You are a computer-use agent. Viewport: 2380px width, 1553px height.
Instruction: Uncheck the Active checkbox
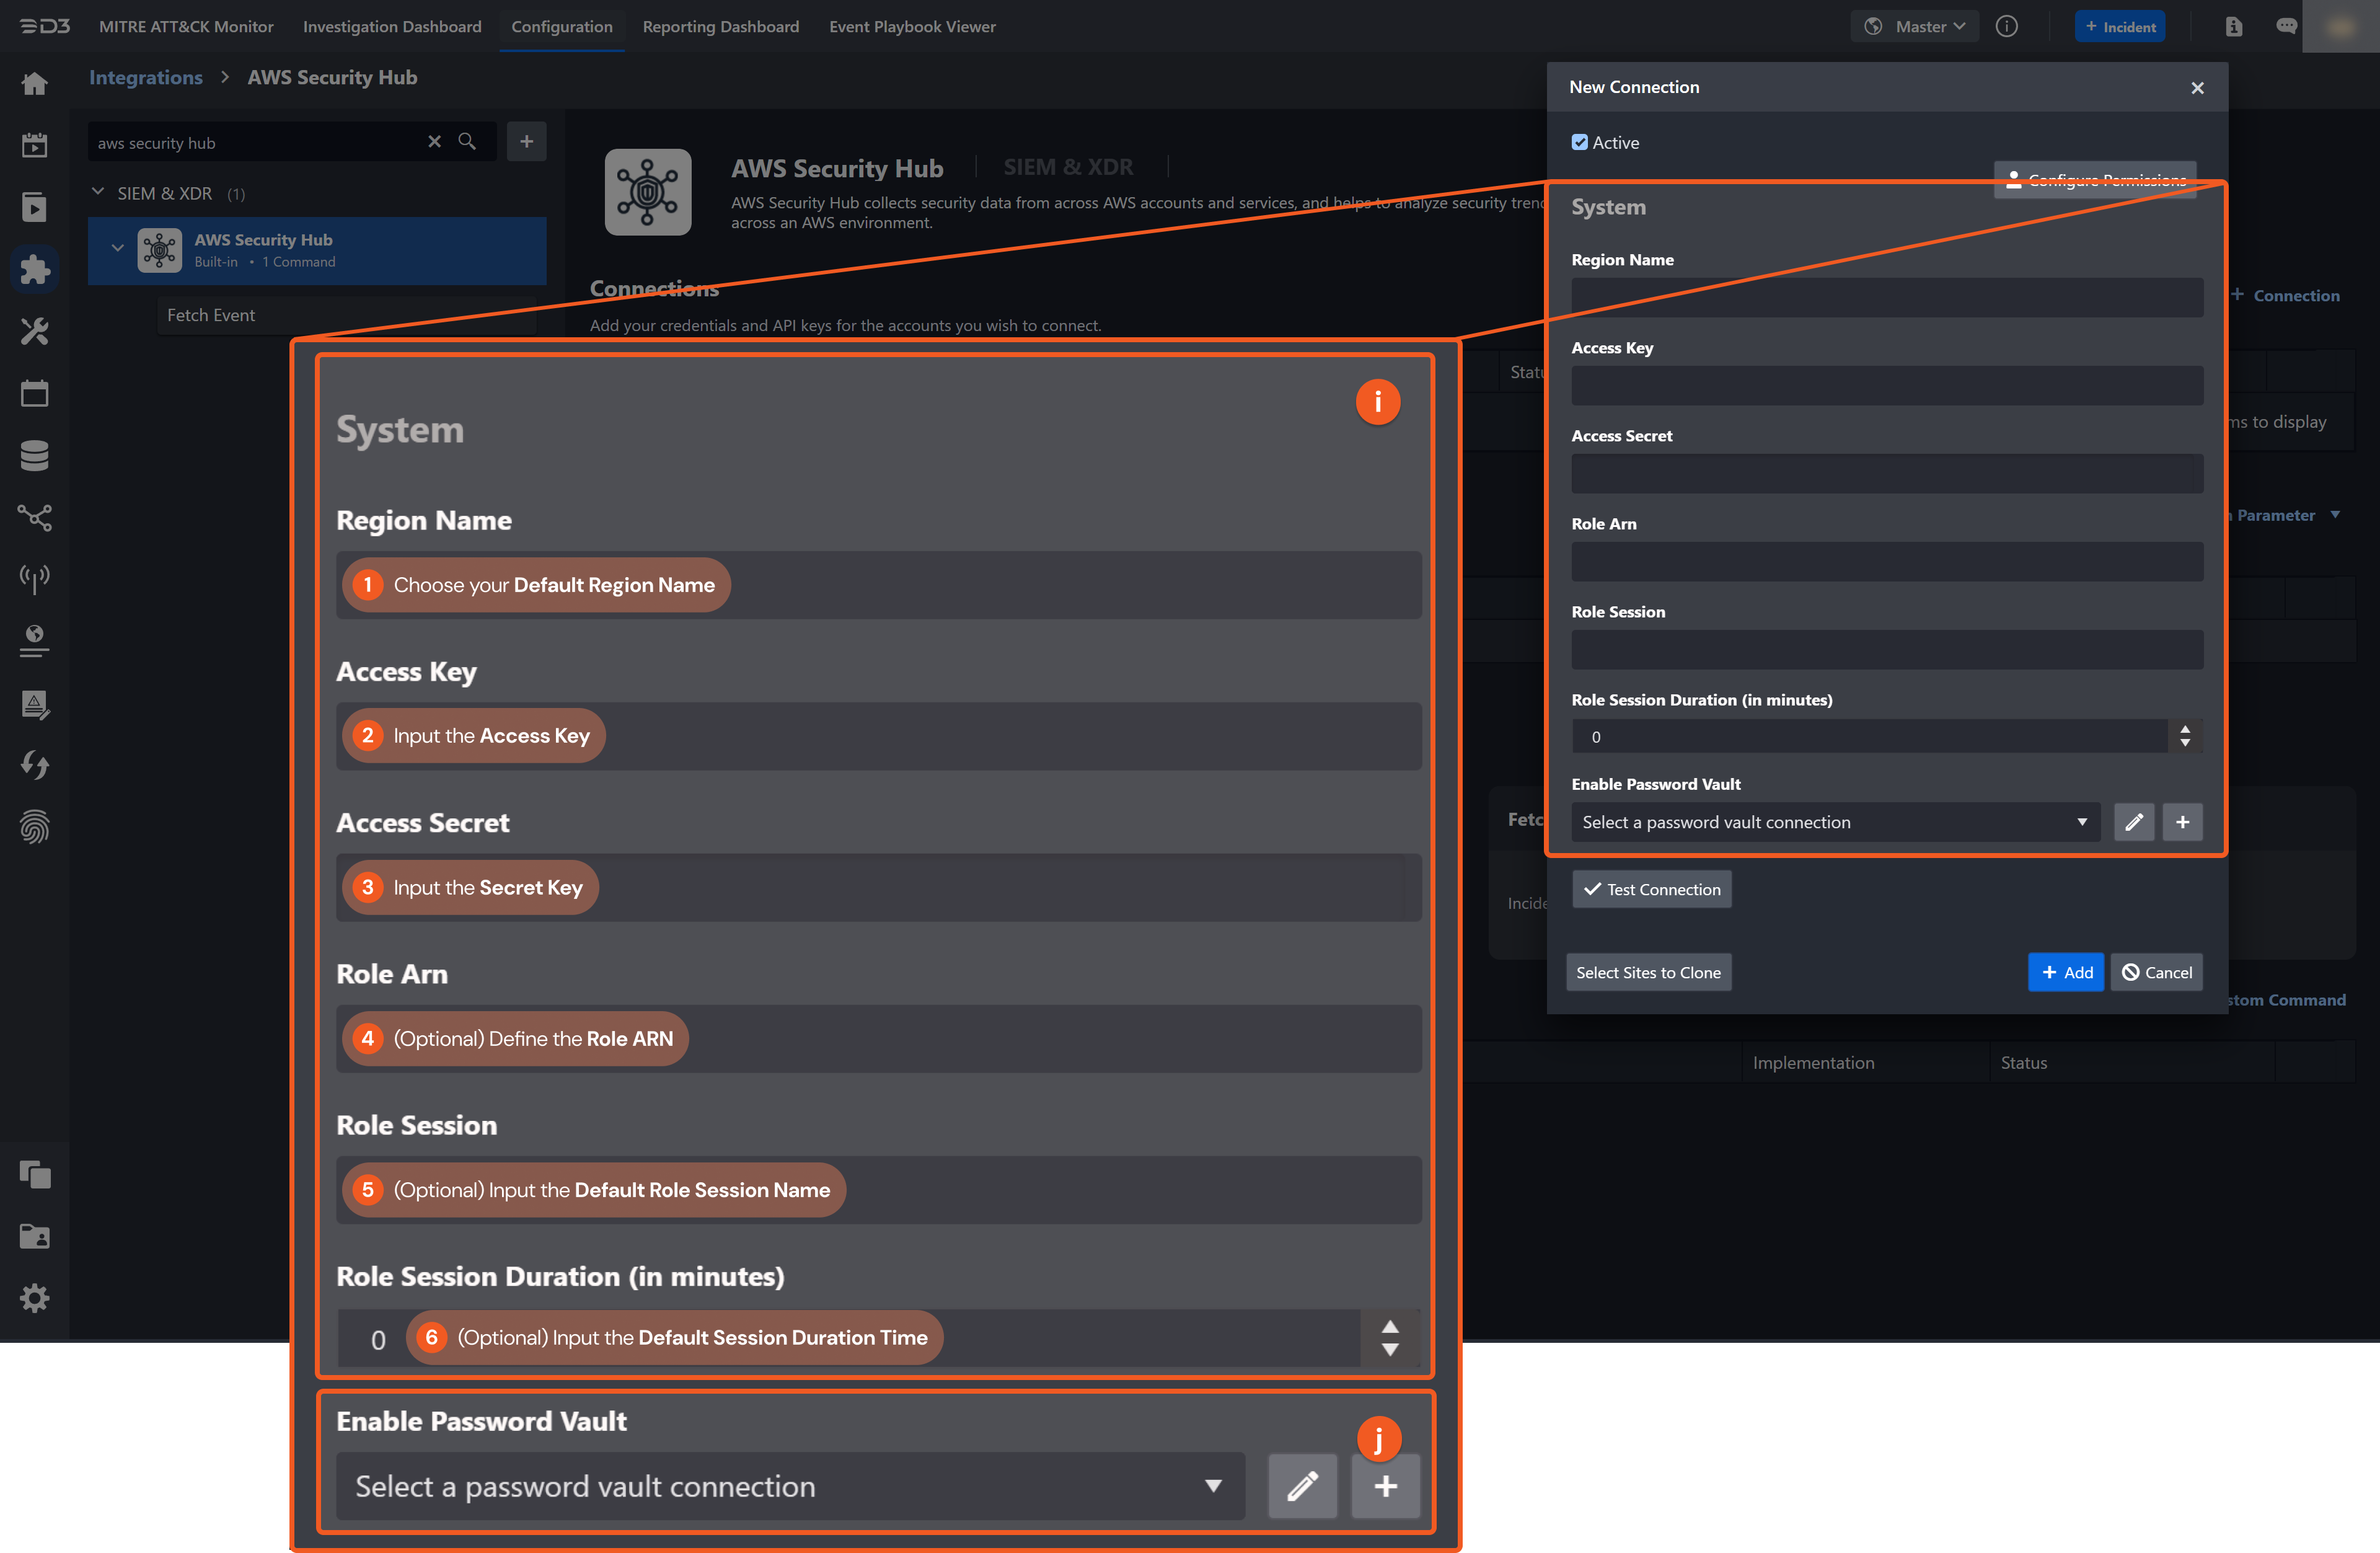coord(1579,142)
